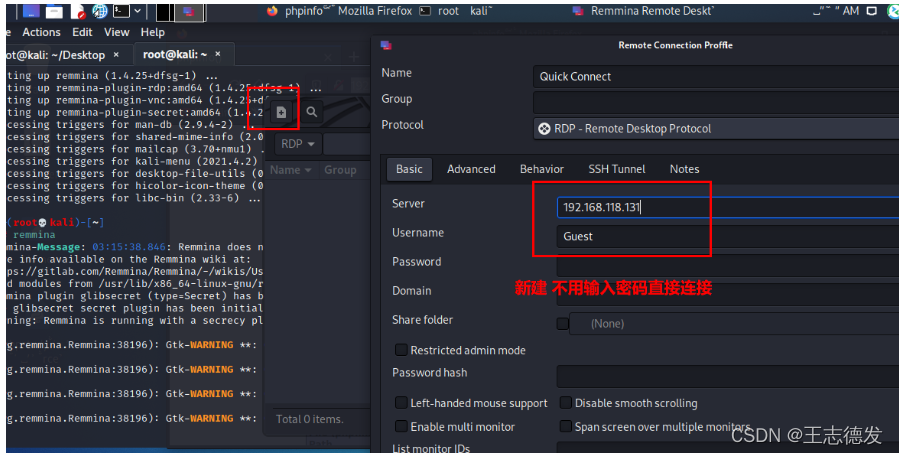Screen dimensions: 899x455
Task: Click the display icon in system tray
Action: (x=871, y=11)
